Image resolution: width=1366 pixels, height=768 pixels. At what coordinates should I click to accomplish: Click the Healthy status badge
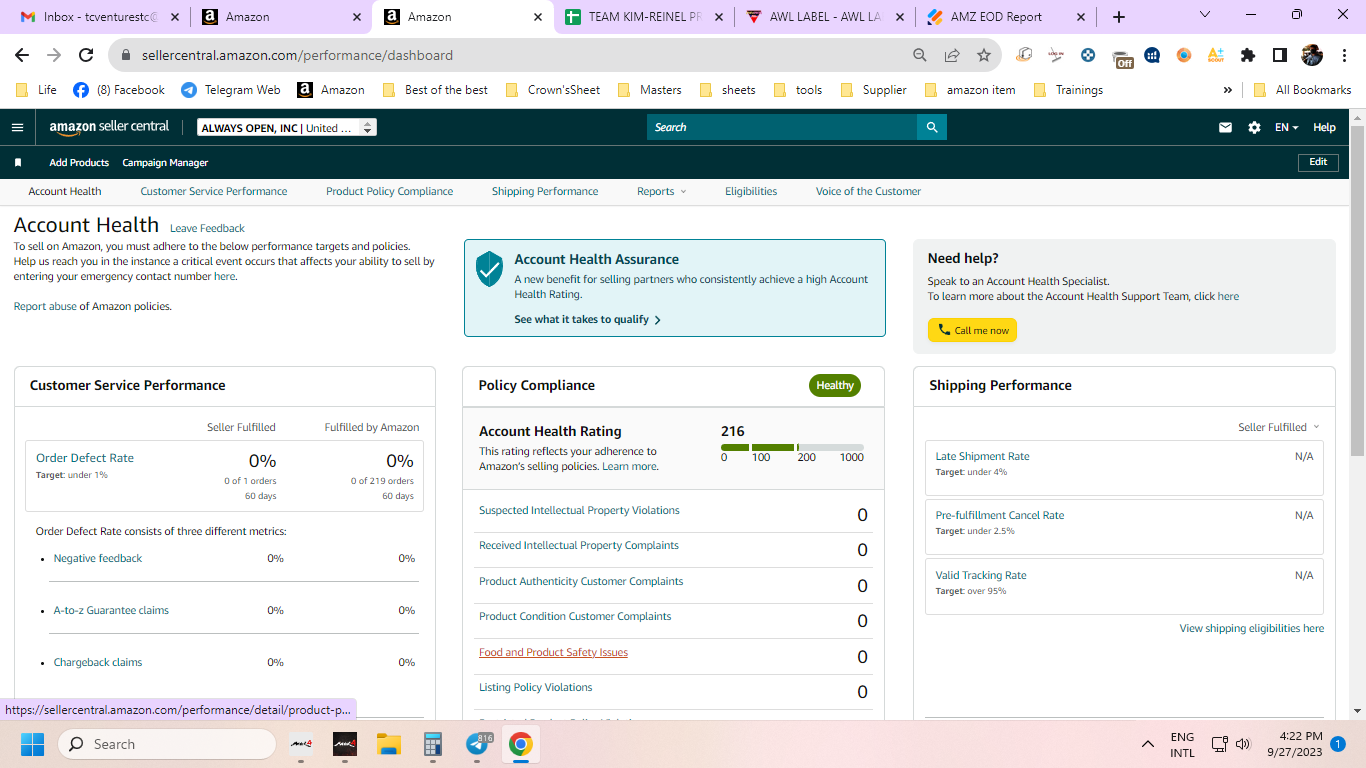[x=835, y=385]
